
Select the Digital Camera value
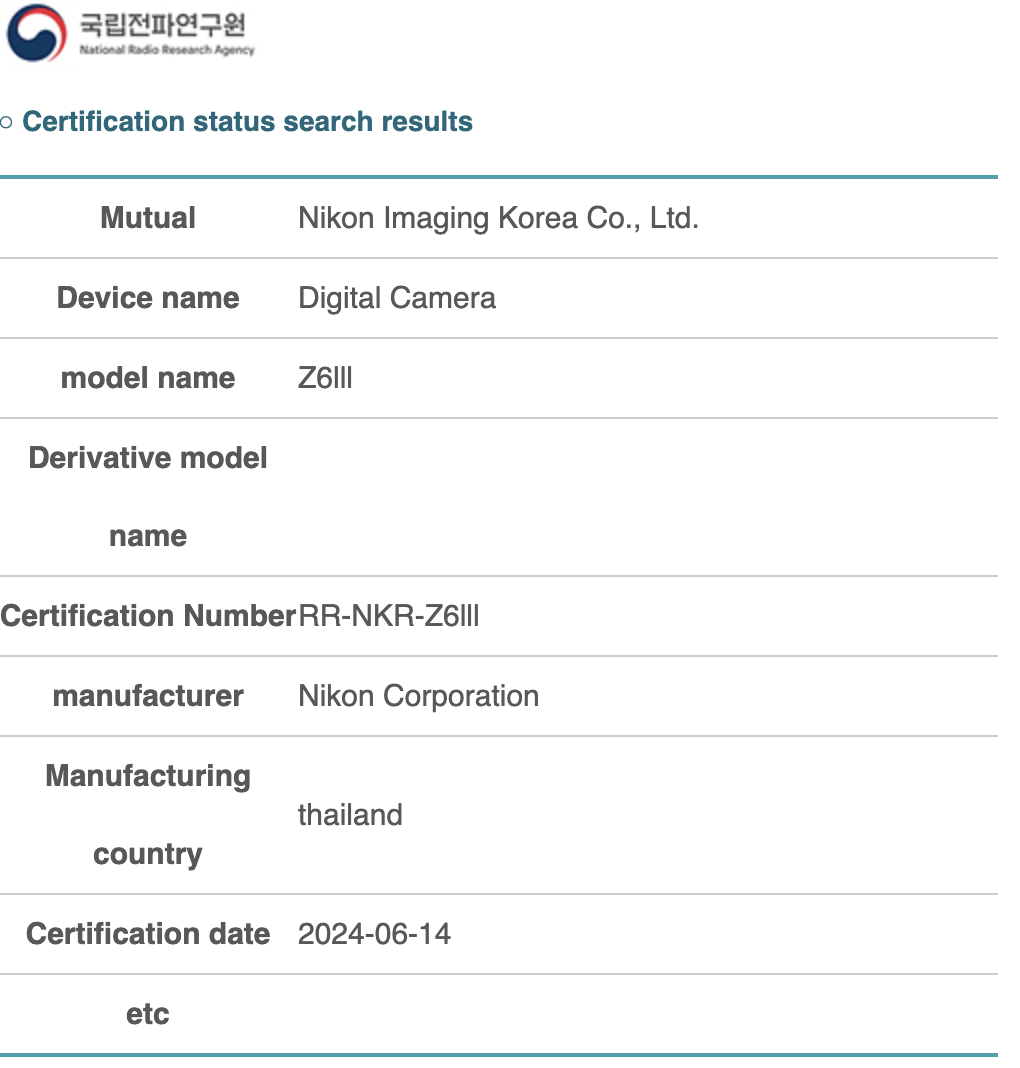[397, 298]
